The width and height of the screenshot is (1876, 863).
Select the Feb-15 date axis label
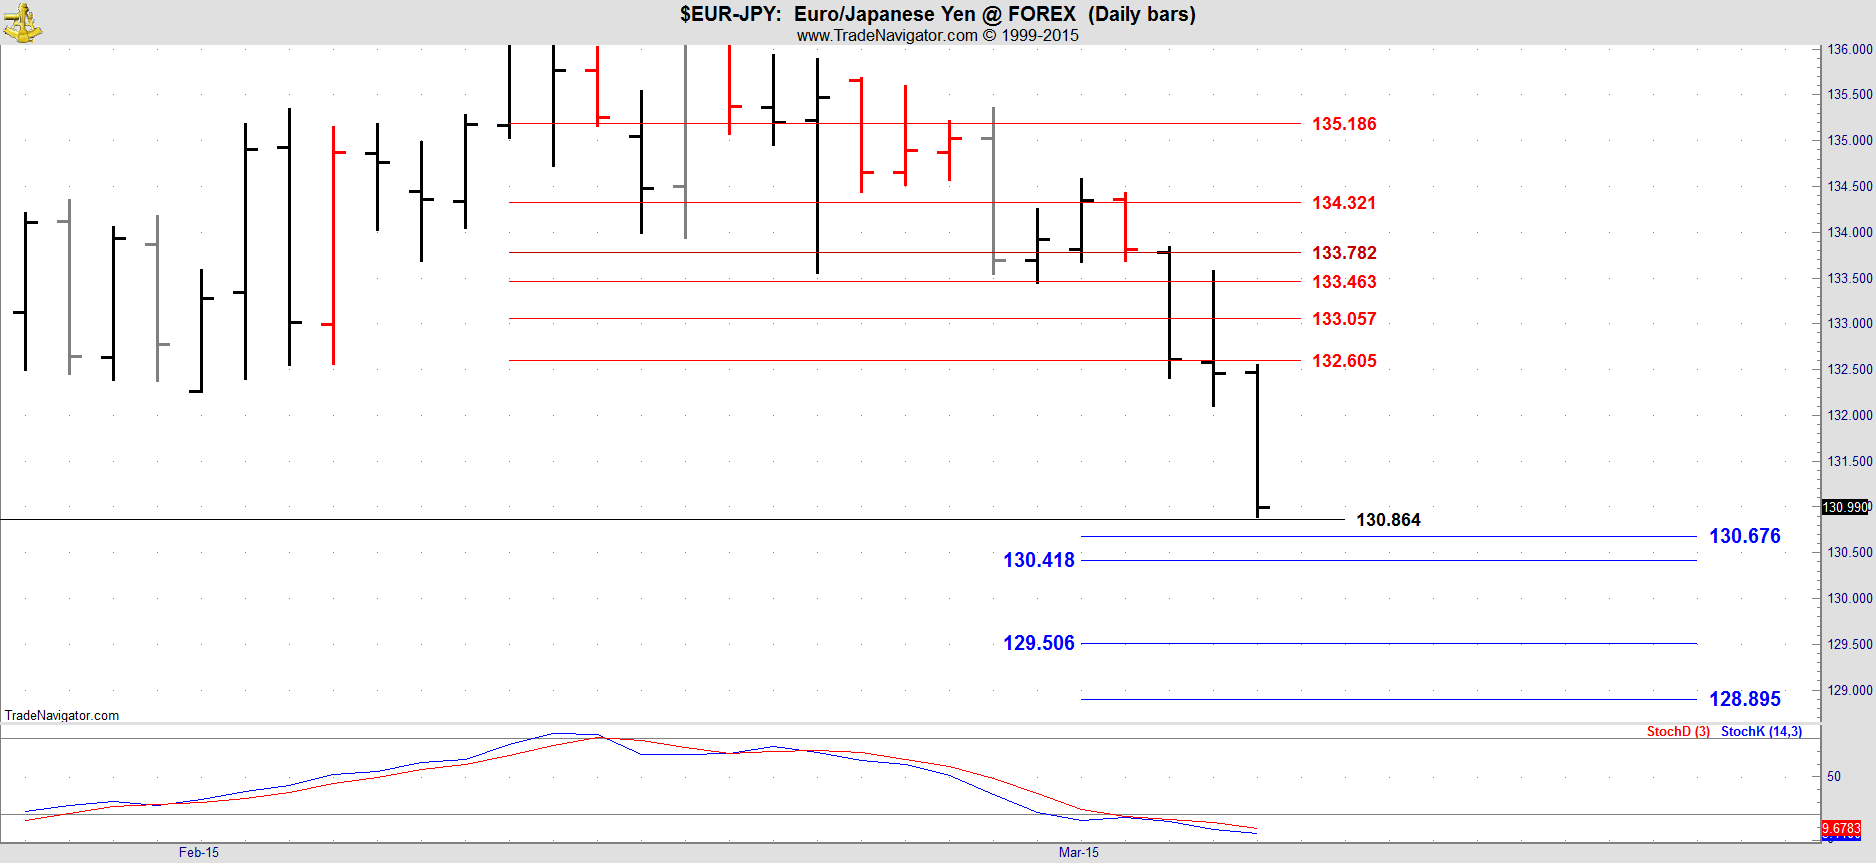point(198,853)
